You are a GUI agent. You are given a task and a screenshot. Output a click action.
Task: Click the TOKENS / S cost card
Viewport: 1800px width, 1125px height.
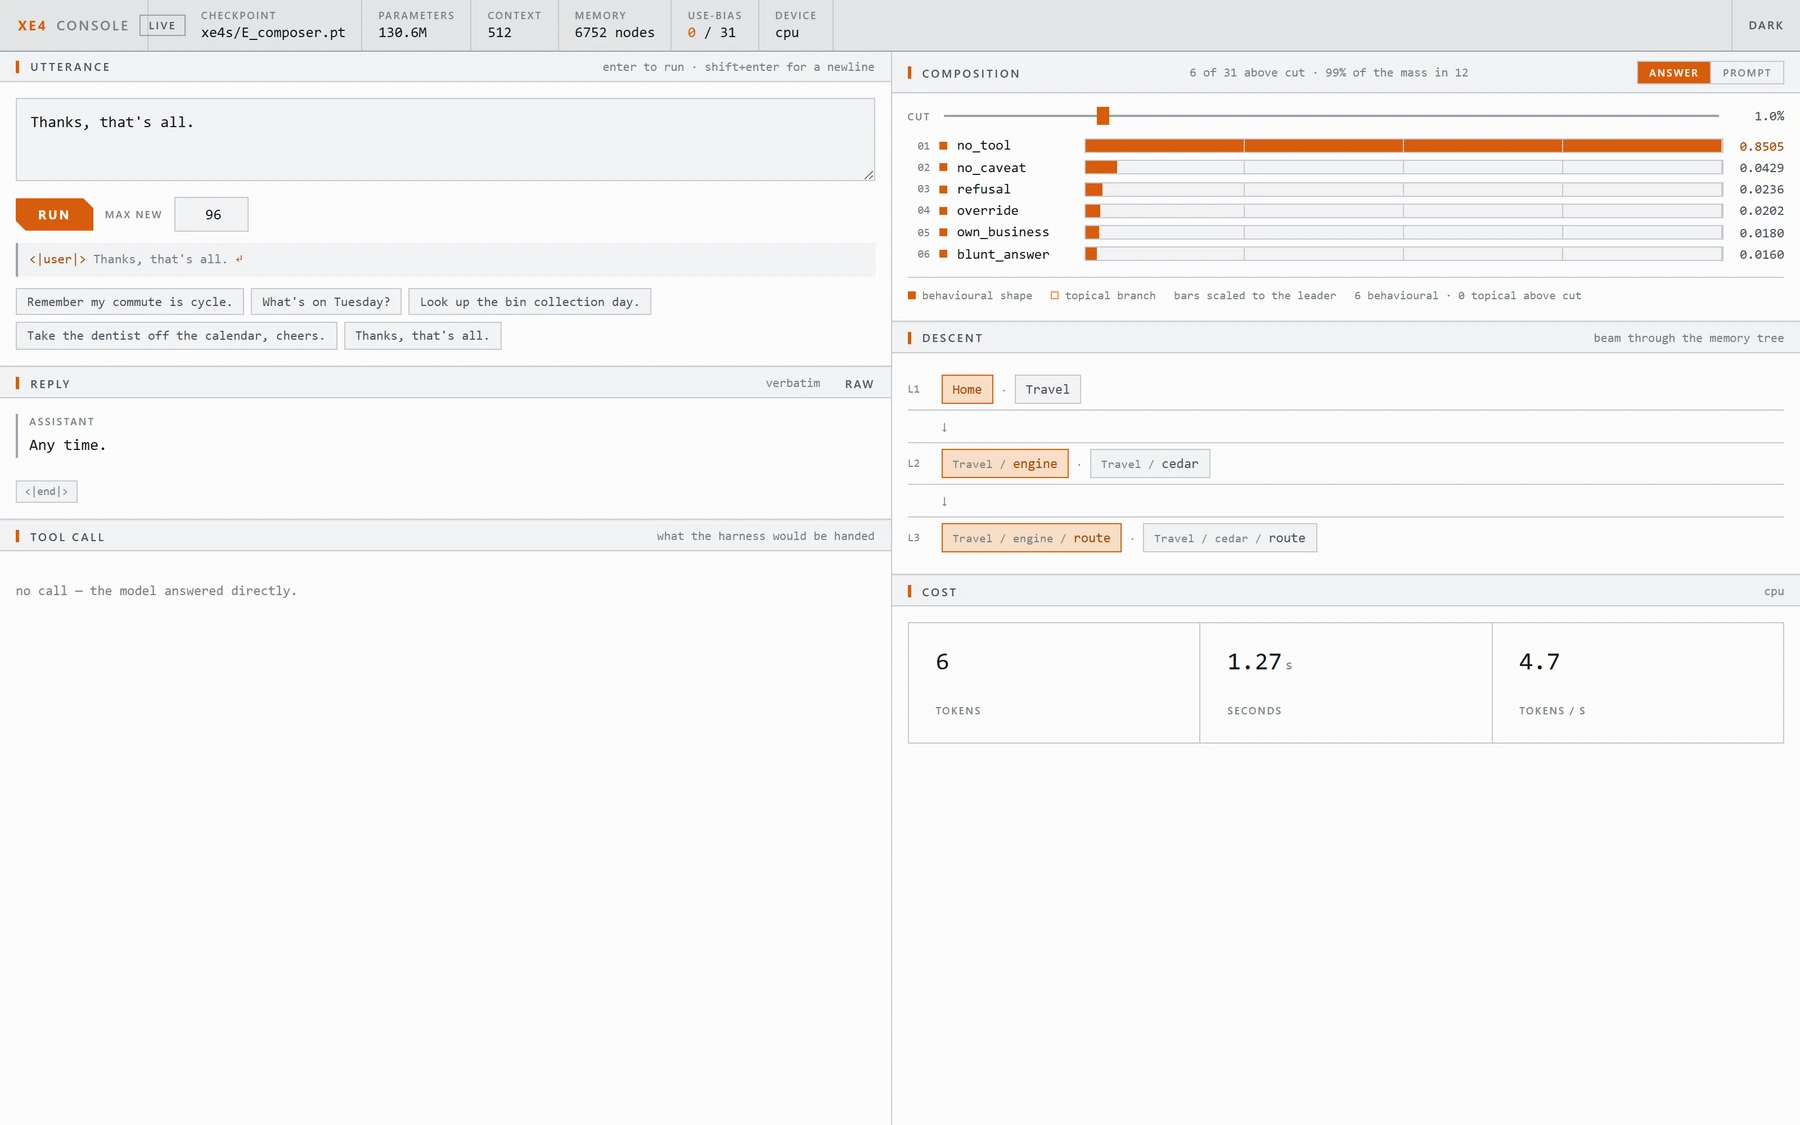tap(1638, 683)
